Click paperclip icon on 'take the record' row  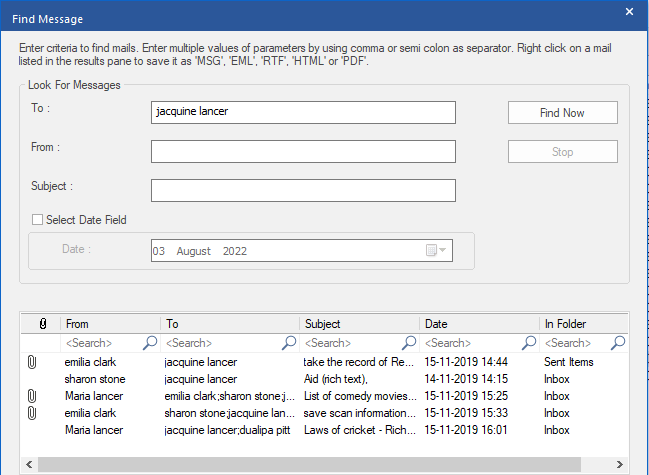[32, 362]
